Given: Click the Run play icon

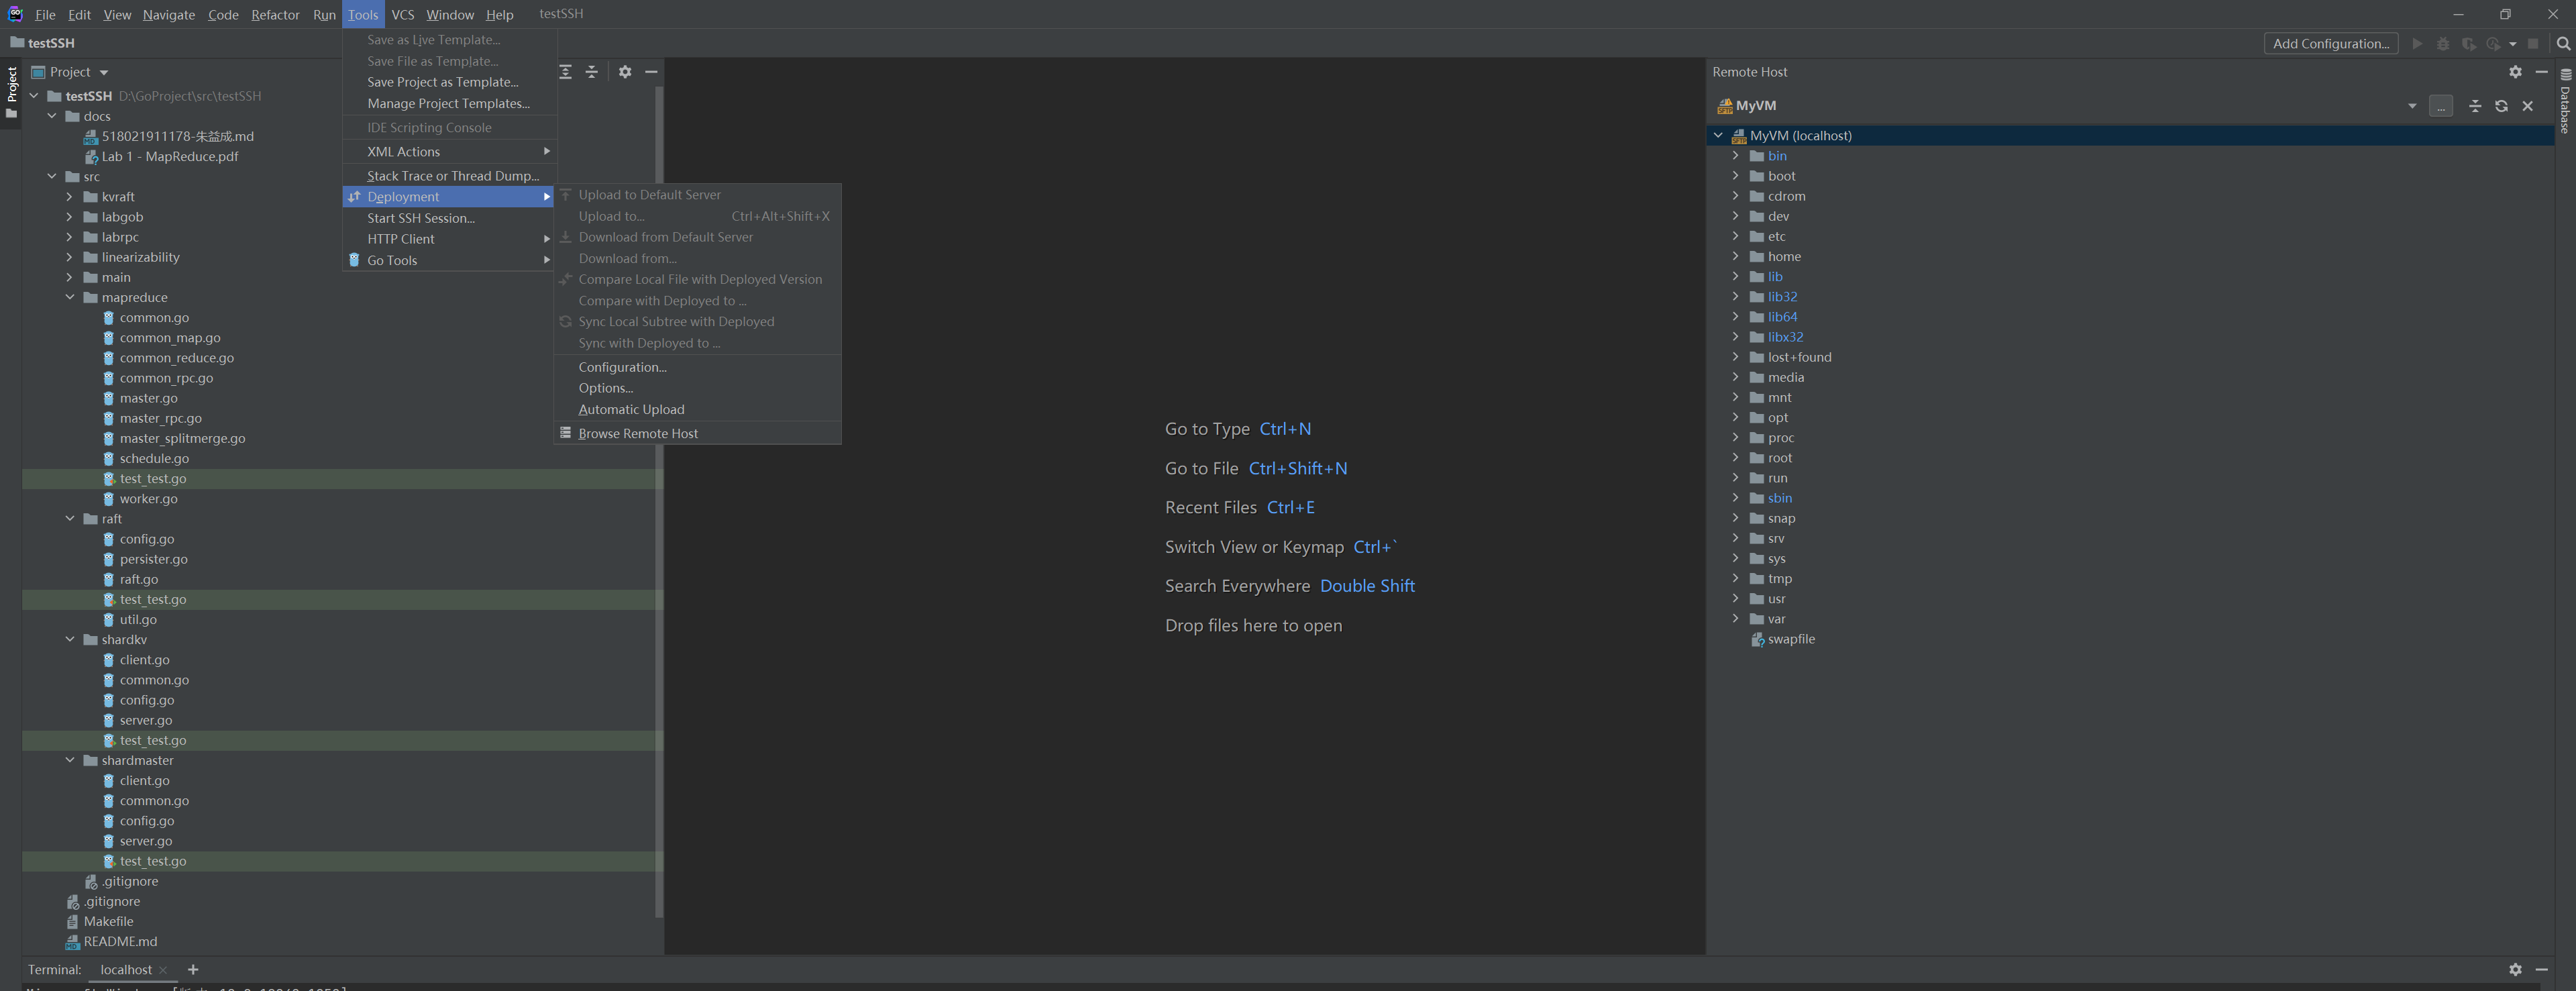Looking at the screenshot, I should click(x=2418, y=44).
